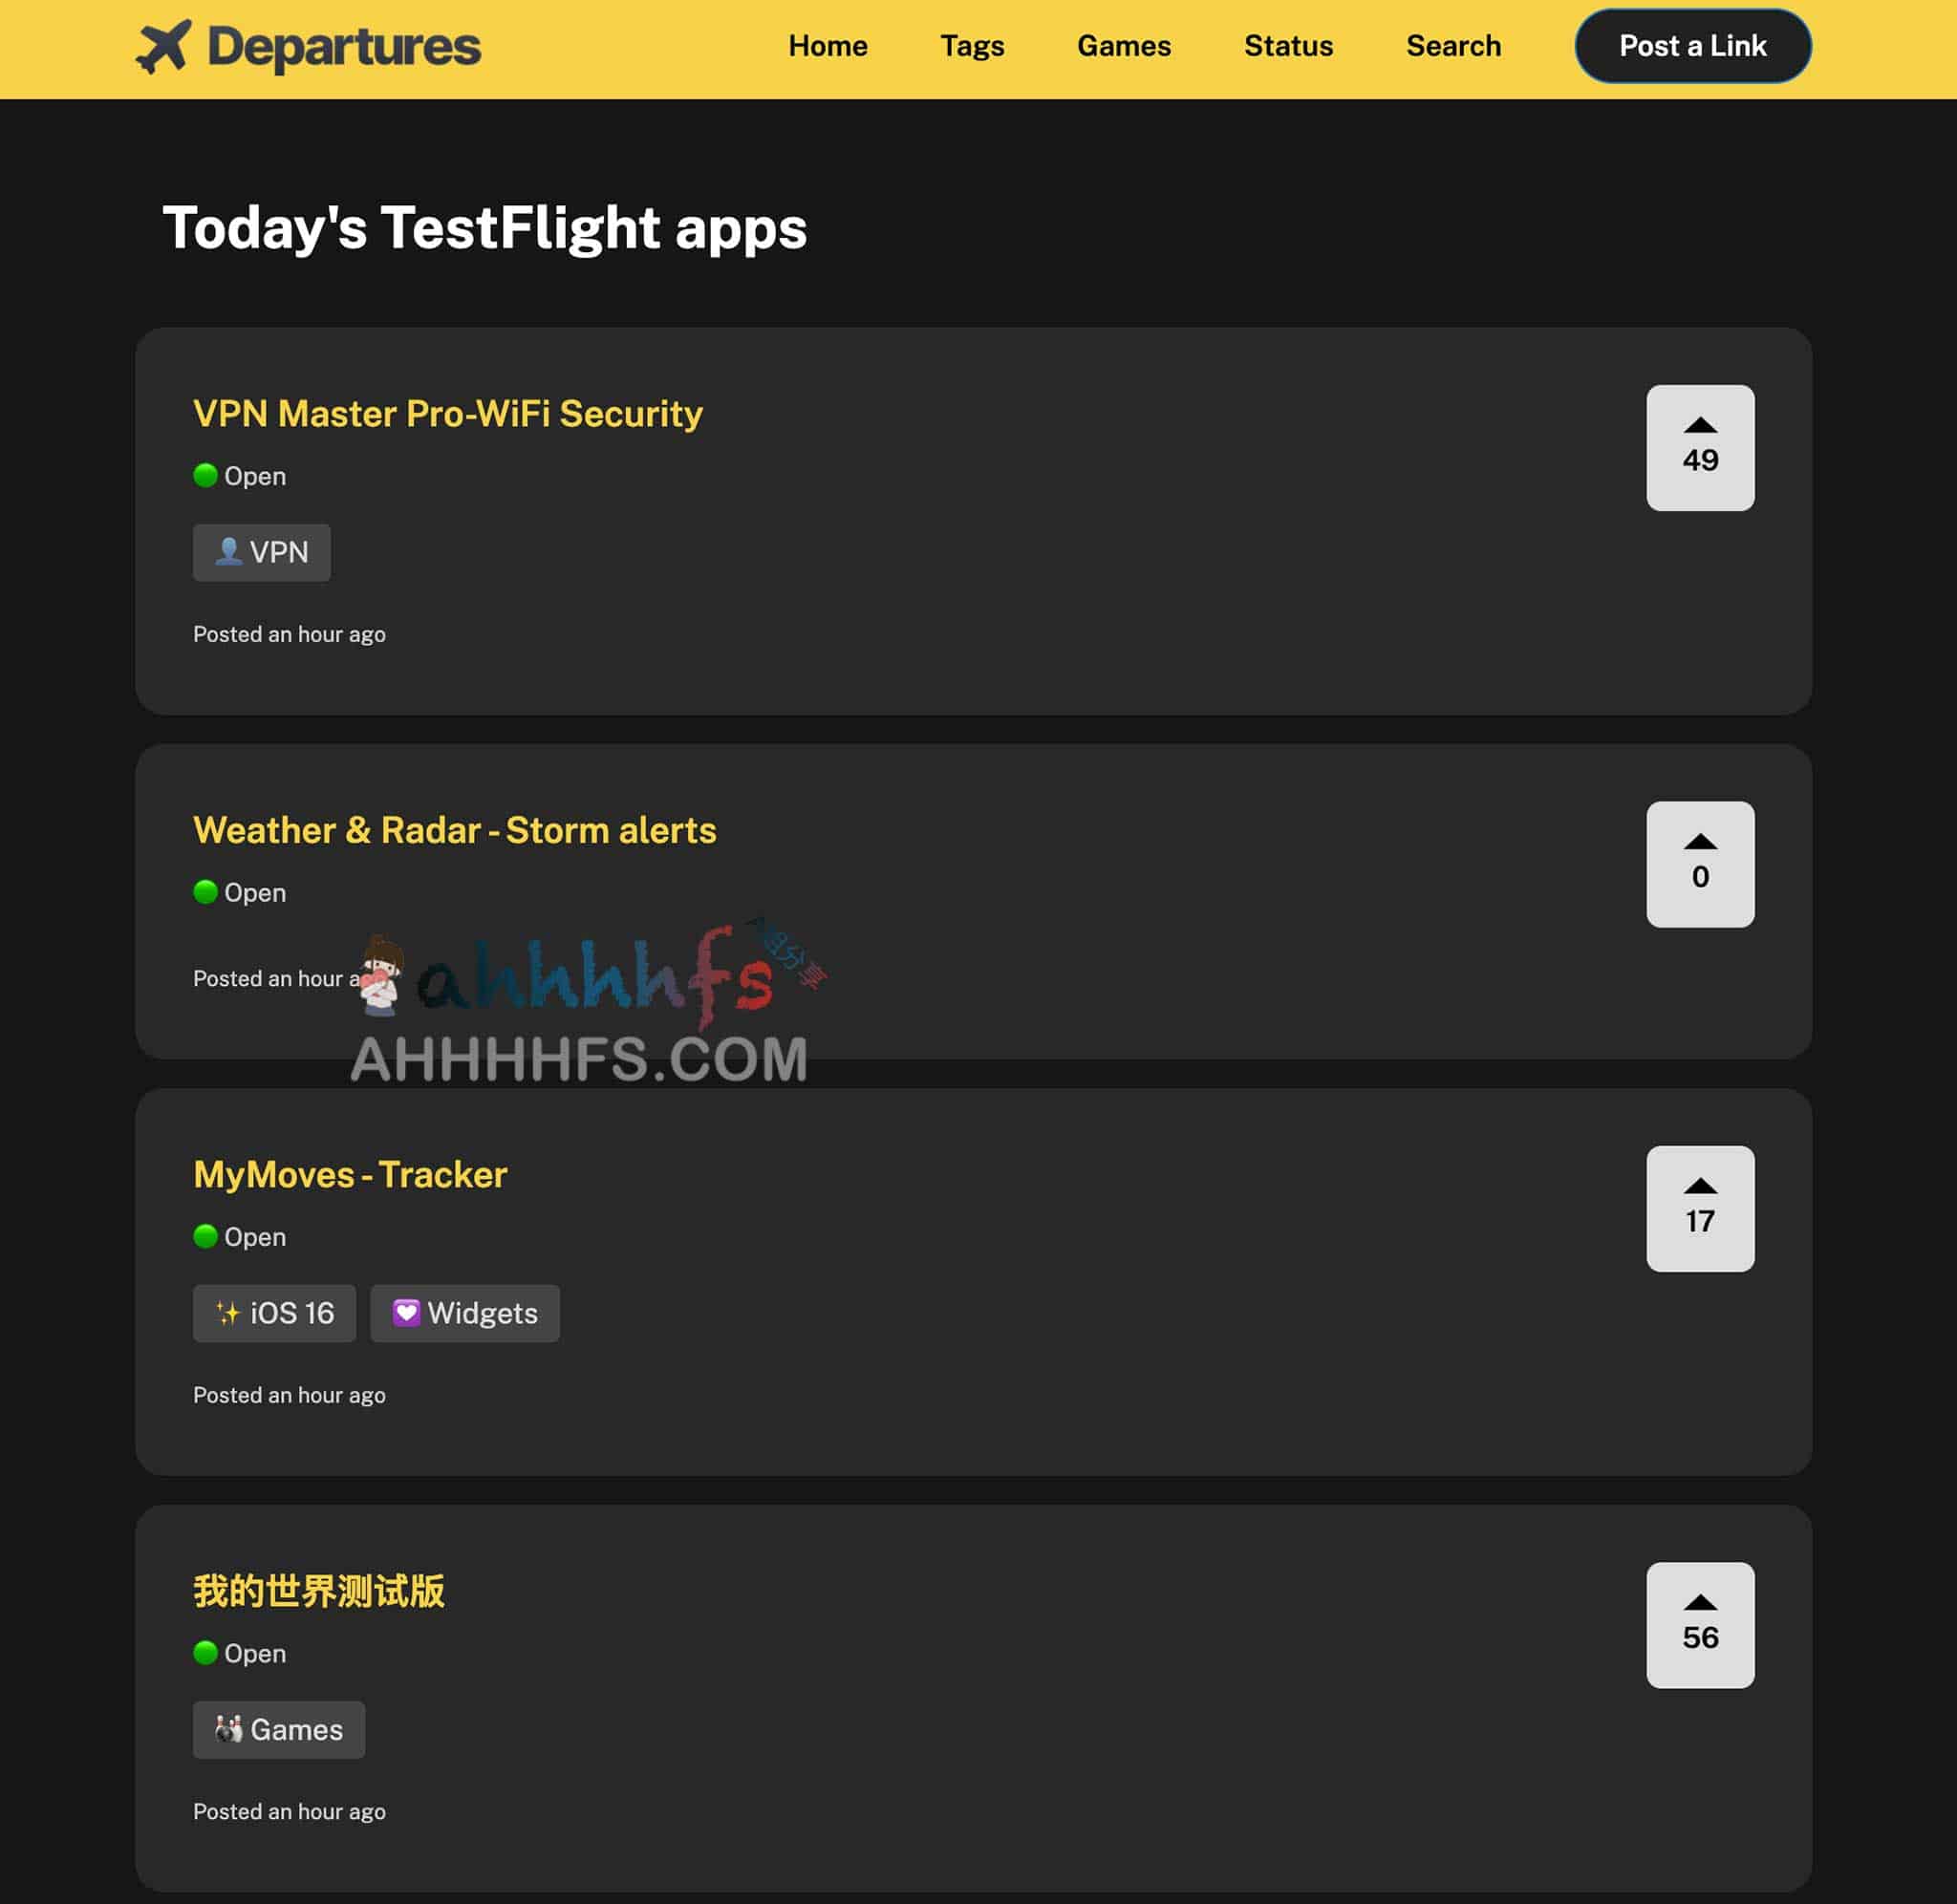Click the Games tag badge icon
The image size is (1957, 1904).
[x=278, y=1729]
